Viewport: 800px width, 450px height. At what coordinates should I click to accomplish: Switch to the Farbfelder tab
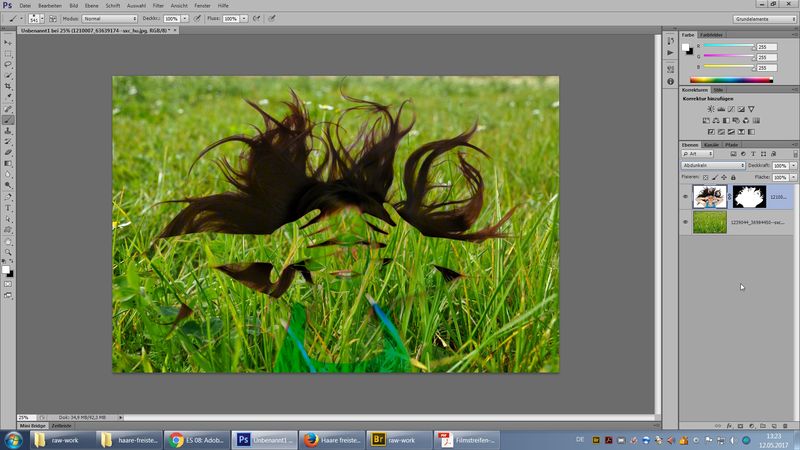tap(711, 35)
